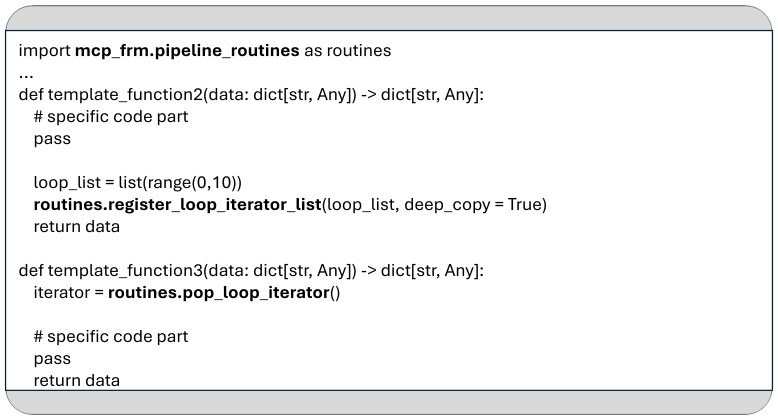Click the template_function2 definition name
Screen dimensions: 778x420
point(126,94)
